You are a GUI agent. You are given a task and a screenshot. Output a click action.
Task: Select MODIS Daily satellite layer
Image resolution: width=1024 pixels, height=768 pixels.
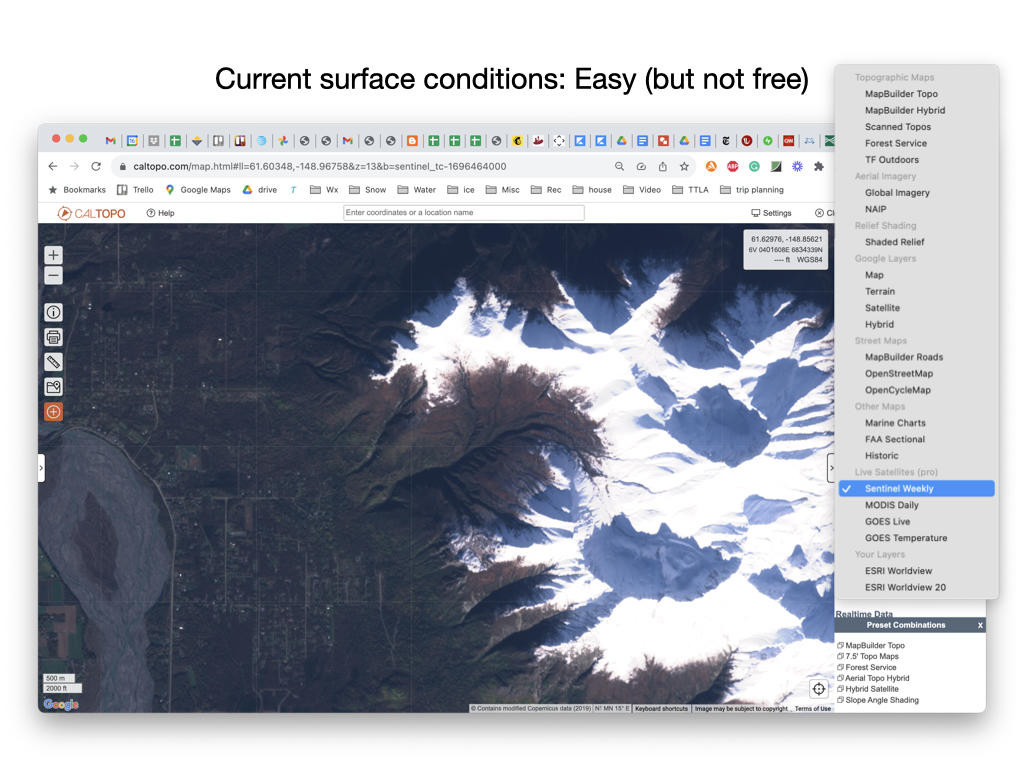[891, 505]
